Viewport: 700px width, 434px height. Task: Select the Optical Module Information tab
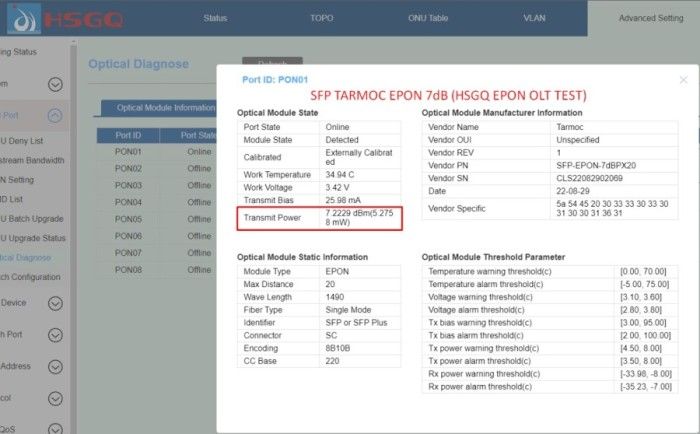click(160, 107)
